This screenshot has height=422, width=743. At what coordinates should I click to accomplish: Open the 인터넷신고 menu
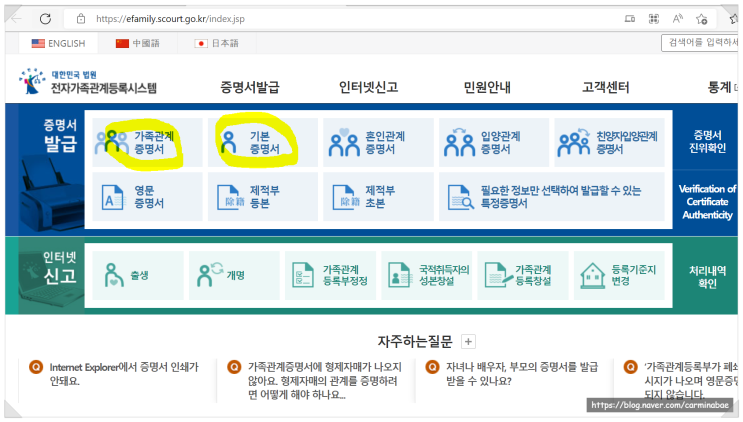pos(368,87)
